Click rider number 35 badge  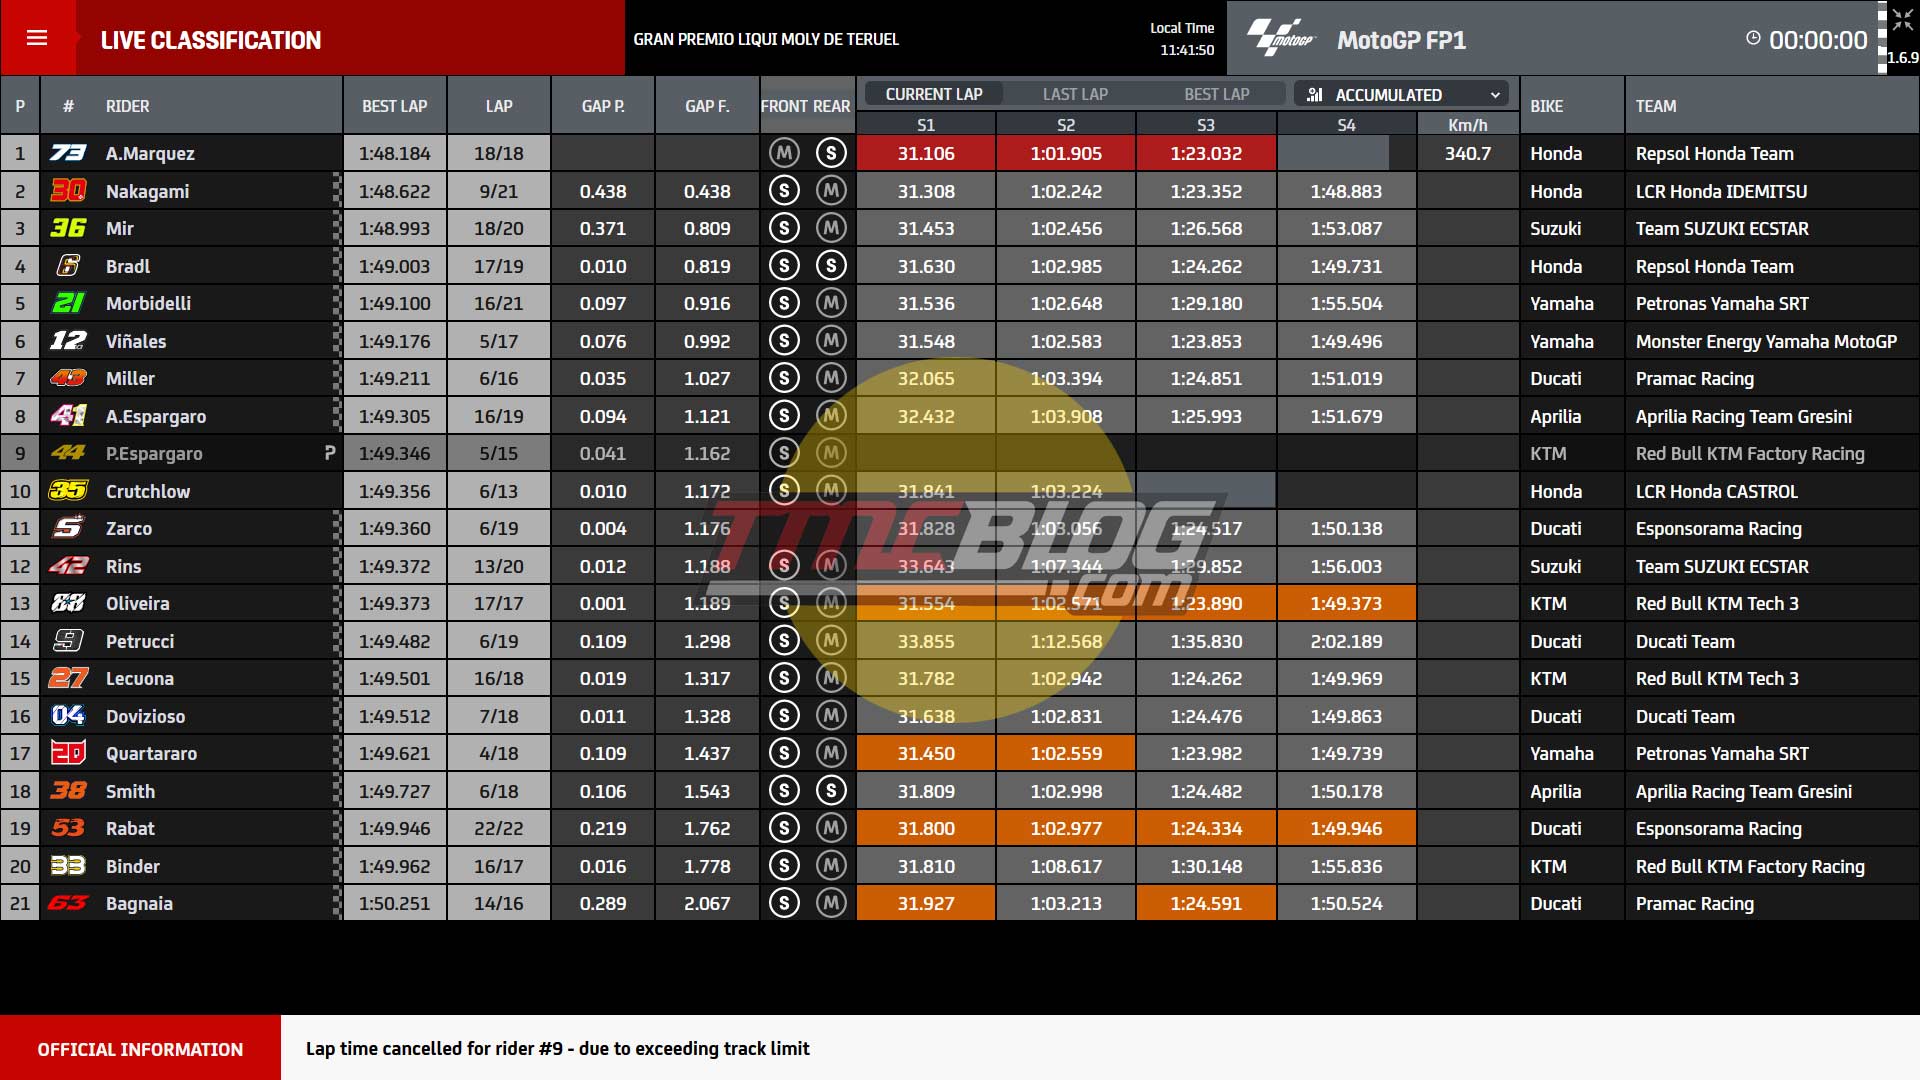point(68,491)
